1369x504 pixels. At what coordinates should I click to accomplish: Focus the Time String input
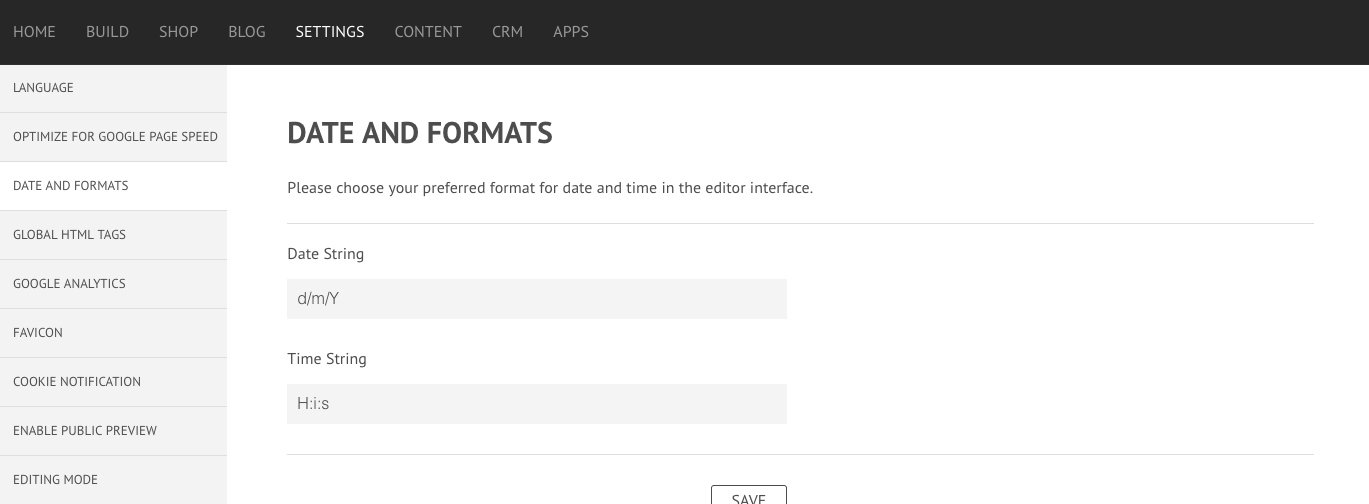coord(537,404)
